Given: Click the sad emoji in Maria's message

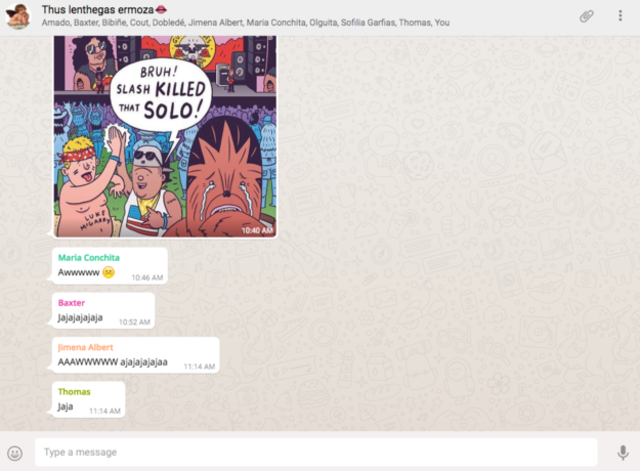Looking at the screenshot, I should click(x=109, y=272).
